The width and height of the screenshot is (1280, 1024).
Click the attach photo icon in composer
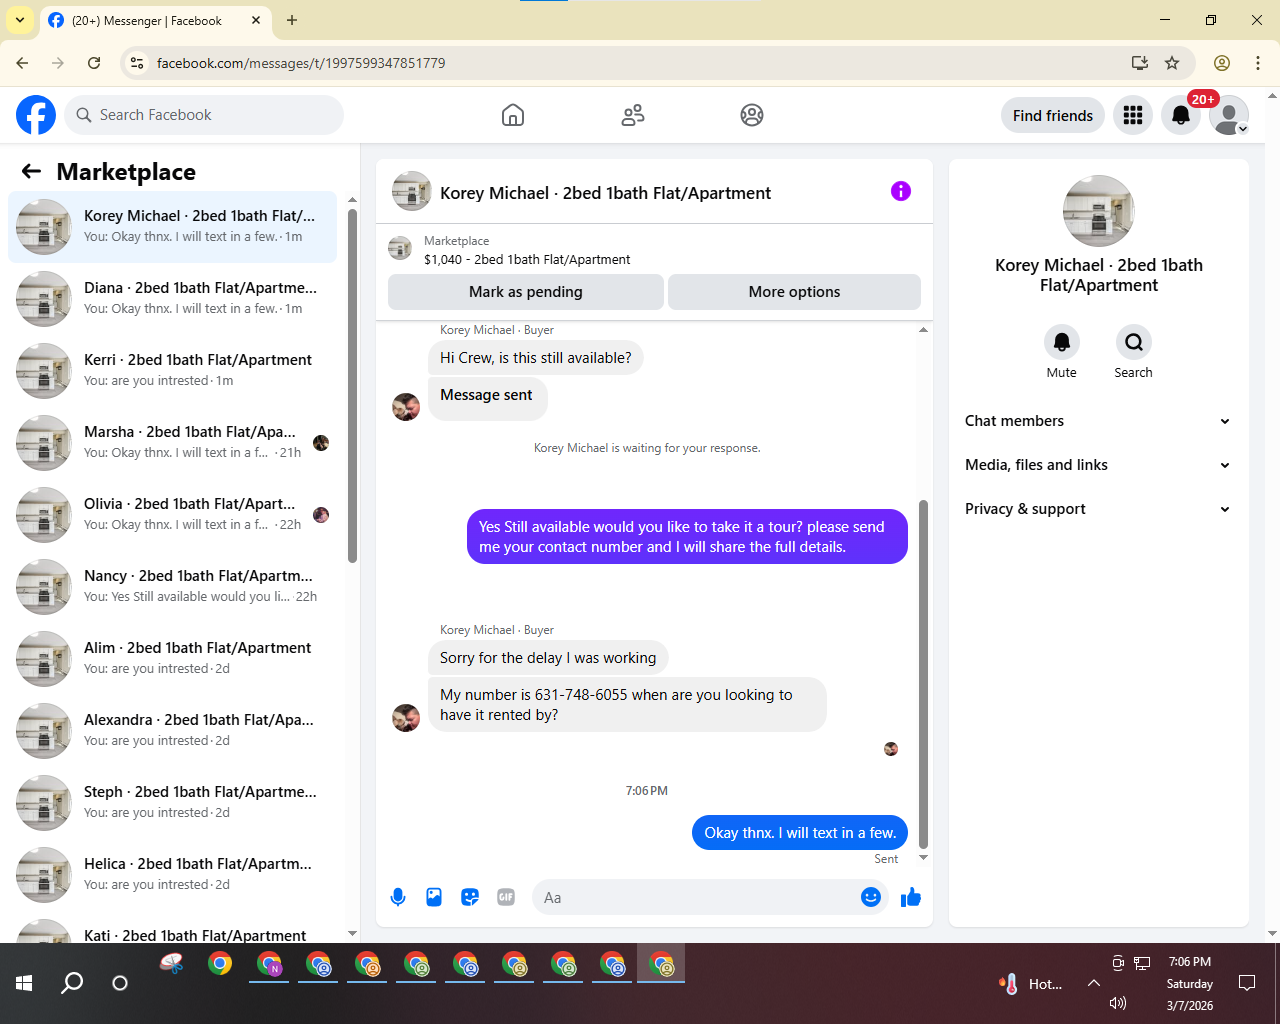point(434,897)
